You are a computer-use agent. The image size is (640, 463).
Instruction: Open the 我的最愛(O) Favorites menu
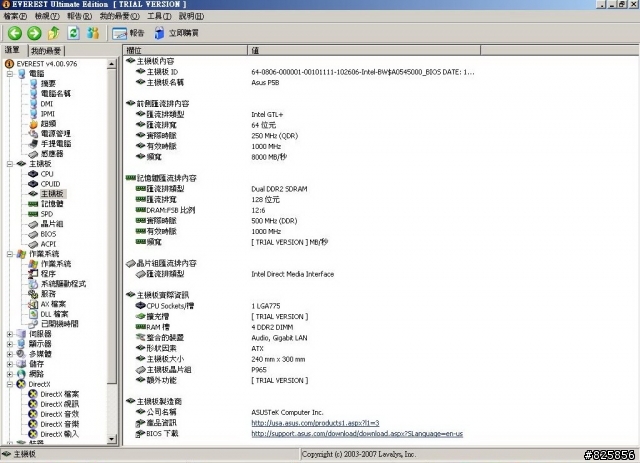click(x=119, y=16)
